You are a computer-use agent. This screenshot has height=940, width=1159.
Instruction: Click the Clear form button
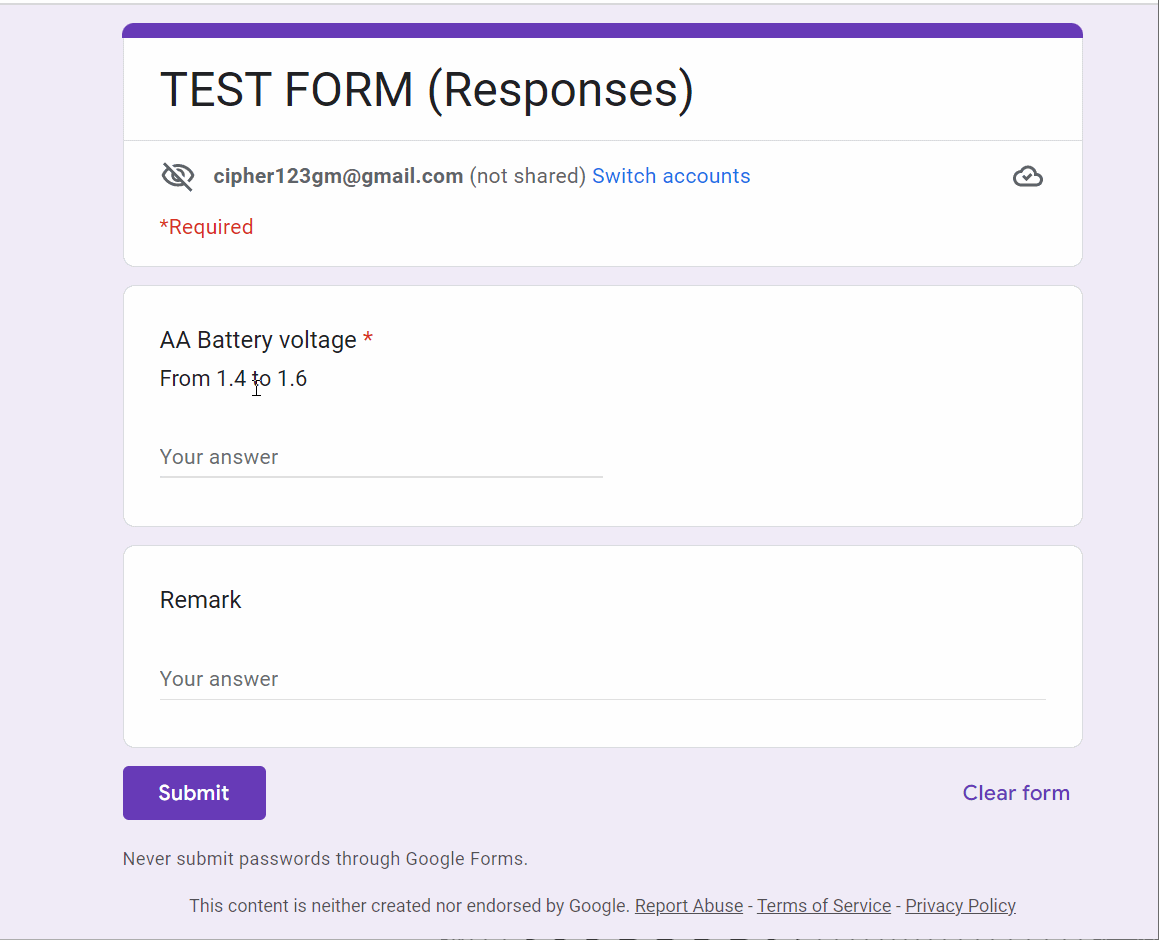tap(1015, 793)
